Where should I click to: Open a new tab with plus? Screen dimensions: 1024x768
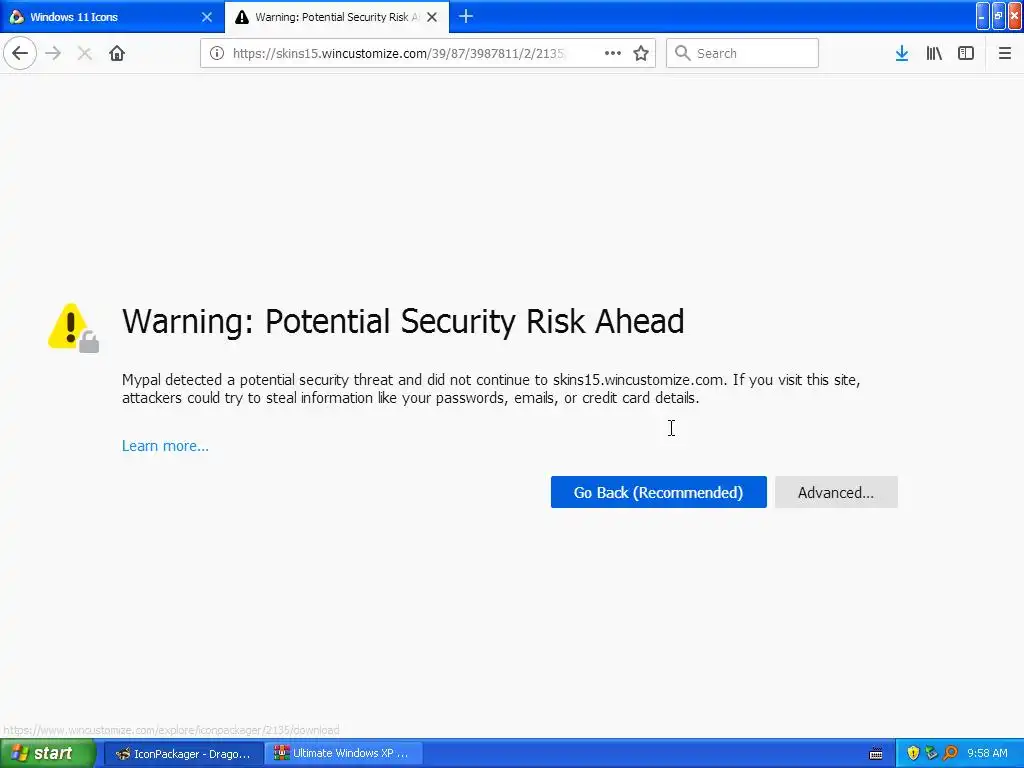click(x=466, y=17)
